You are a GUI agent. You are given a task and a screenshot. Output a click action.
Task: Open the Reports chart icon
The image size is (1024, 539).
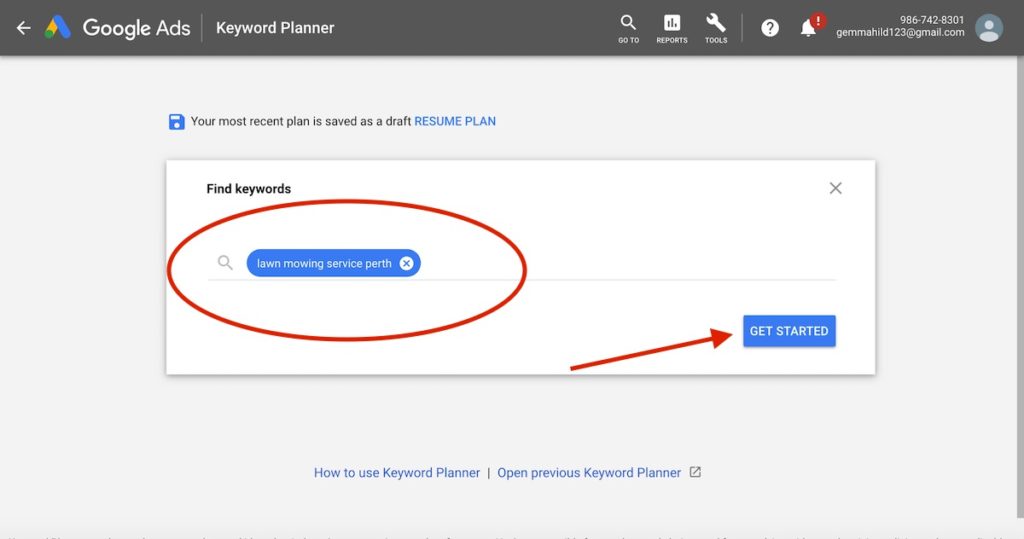672,29
